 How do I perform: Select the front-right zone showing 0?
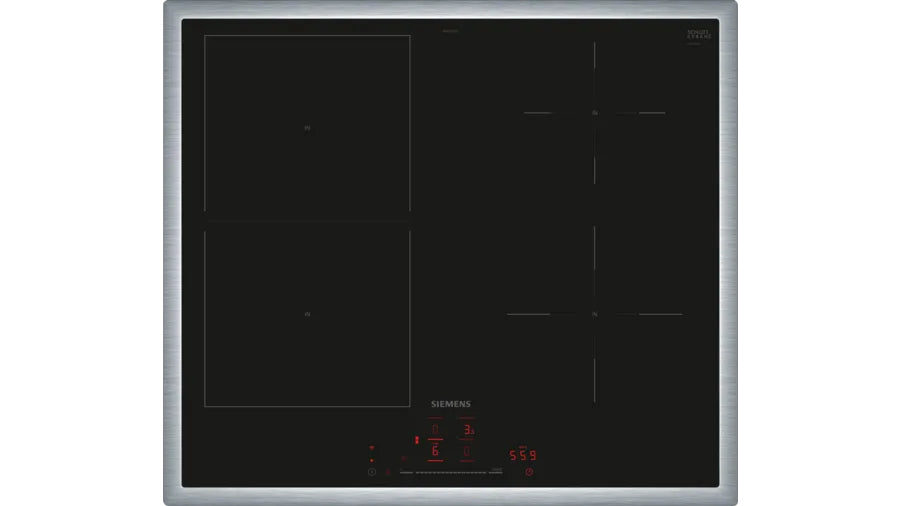tap(467, 452)
